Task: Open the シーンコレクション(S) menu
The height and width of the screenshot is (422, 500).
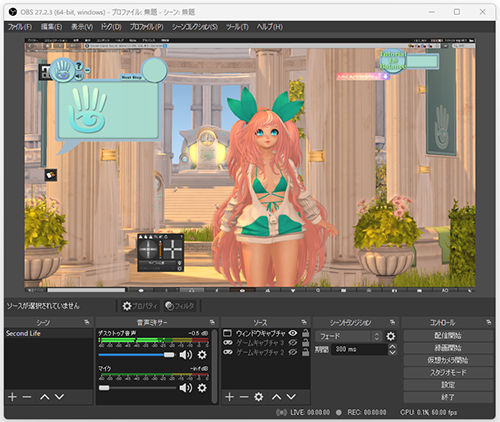Action: tap(195, 27)
